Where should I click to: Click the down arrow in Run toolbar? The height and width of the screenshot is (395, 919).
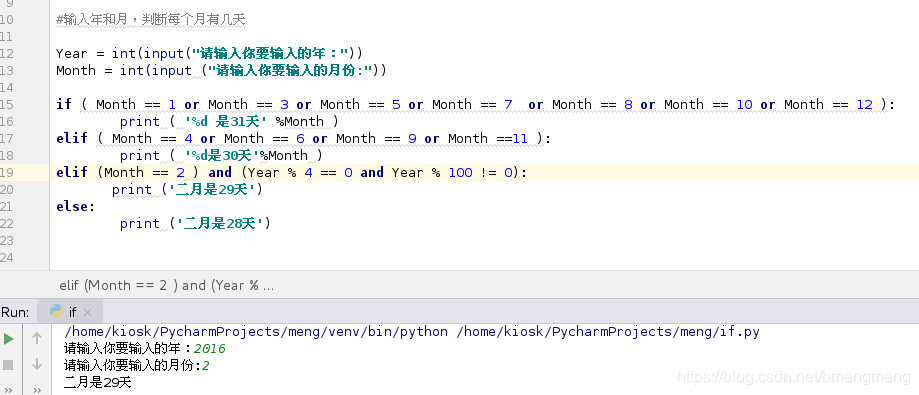click(36, 364)
